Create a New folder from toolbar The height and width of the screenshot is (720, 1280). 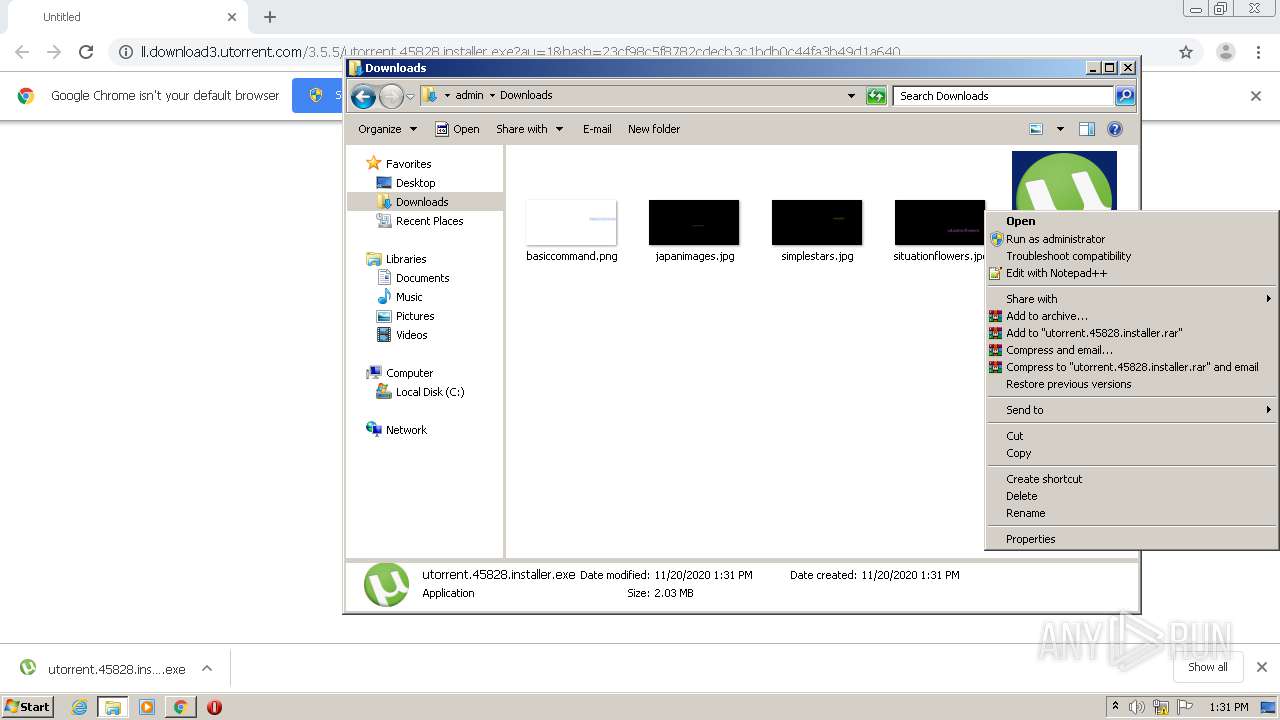[654, 129]
